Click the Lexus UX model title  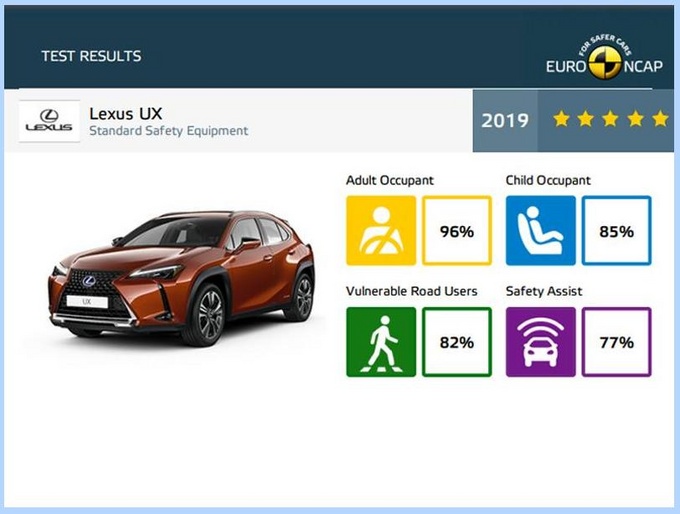coord(126,114)
